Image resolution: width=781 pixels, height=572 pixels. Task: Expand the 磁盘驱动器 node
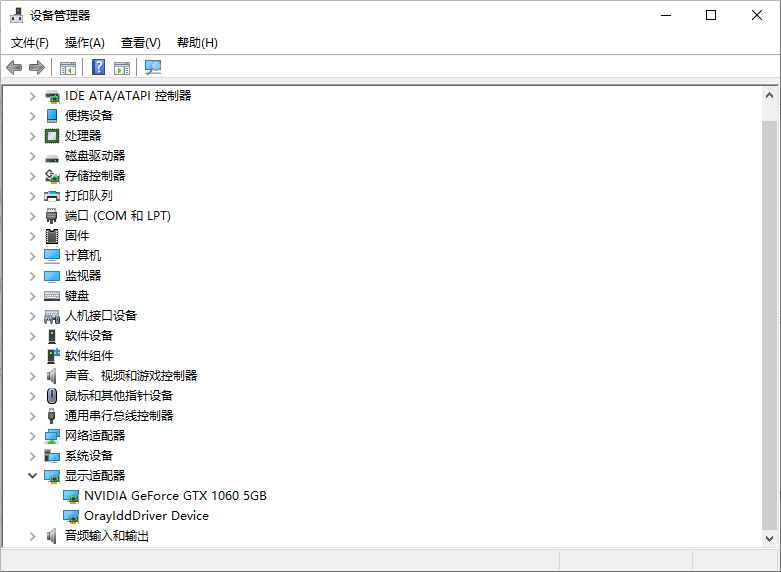[32, 156]
